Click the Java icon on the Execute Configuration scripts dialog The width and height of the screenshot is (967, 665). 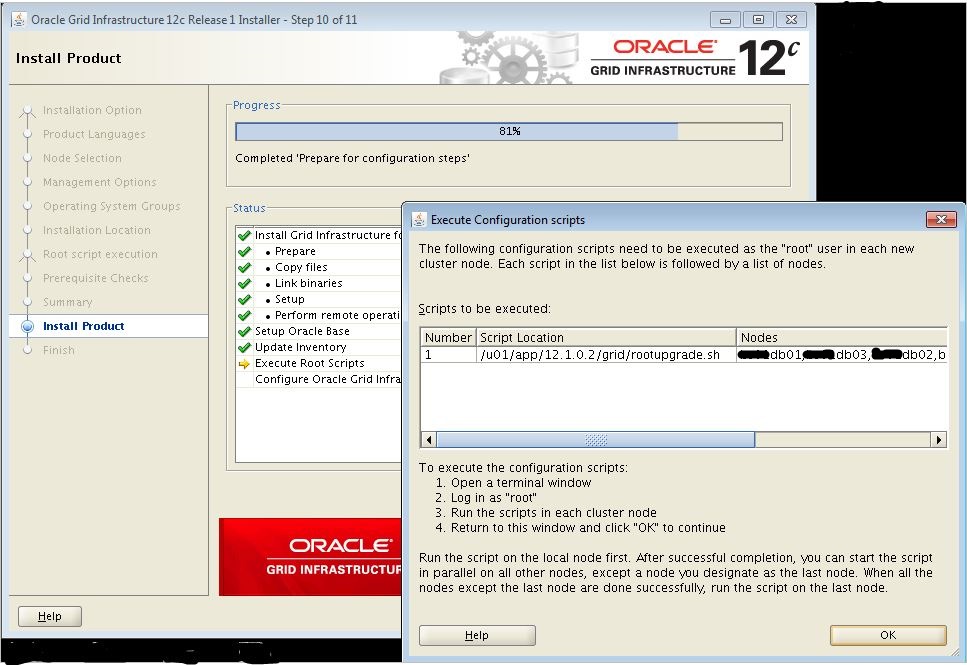[418, 219]
